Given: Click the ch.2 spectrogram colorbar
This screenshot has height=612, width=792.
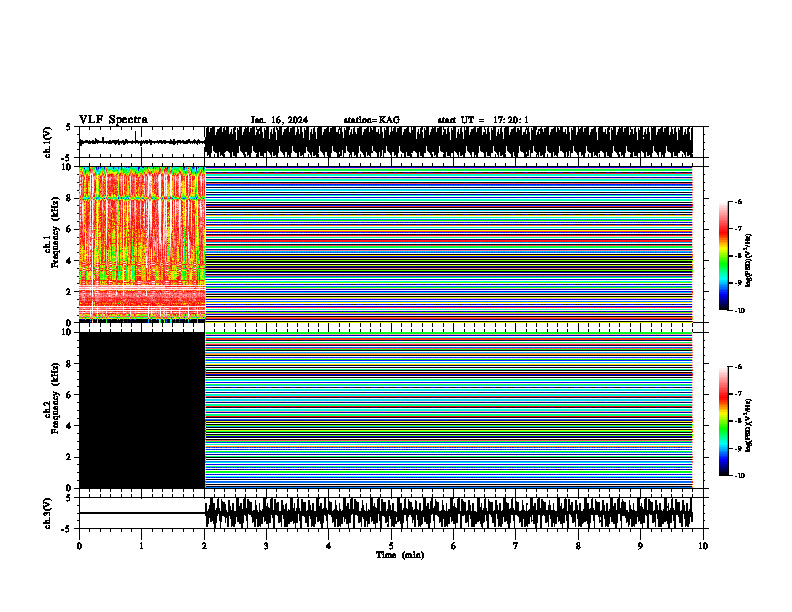Looking at the screenshot, I should [x=723, y=421].
